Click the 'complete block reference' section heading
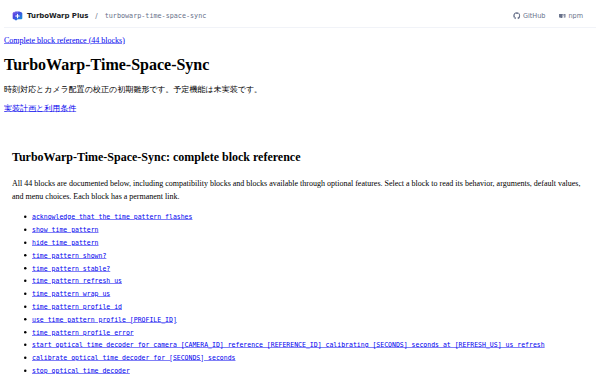This screenshot has height=375, width=600. (156, 157)
